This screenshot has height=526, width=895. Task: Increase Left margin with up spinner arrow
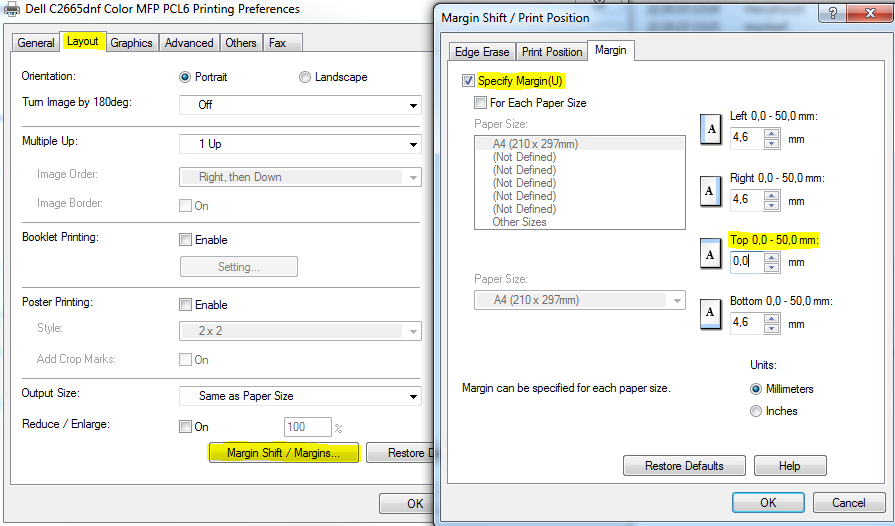click(772, 133)
